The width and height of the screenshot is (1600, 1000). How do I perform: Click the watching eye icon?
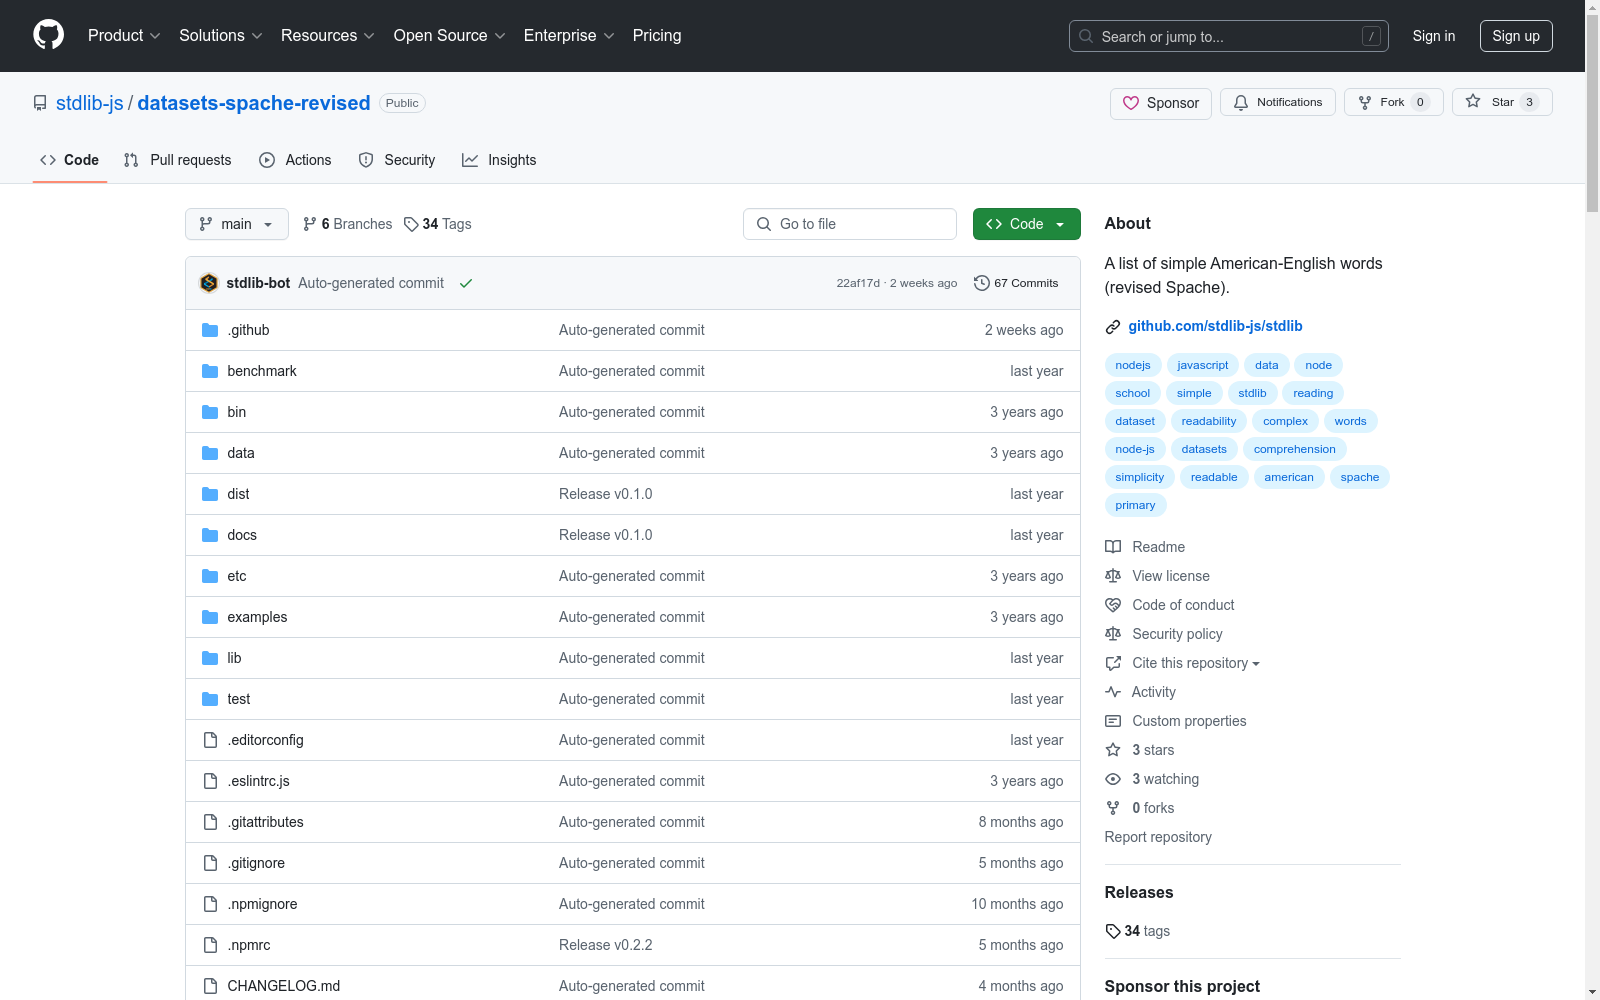point(1113,779)
